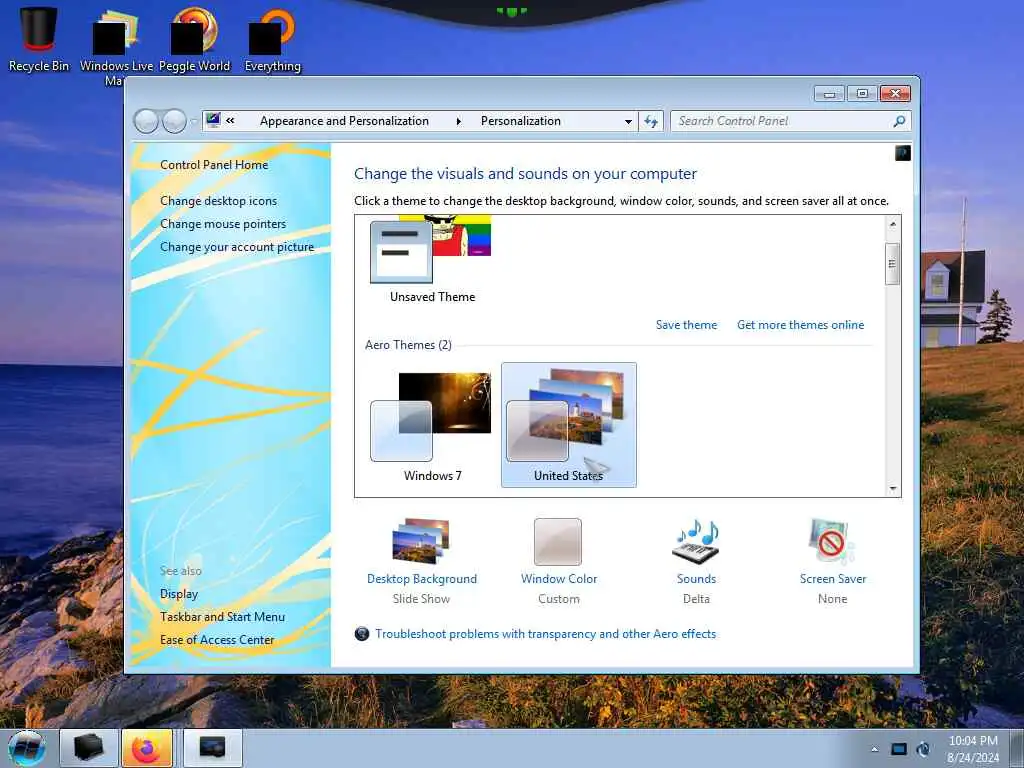Select the United States theme
The height and width of the screenshot is (768, 1024).
pos(568,425)
